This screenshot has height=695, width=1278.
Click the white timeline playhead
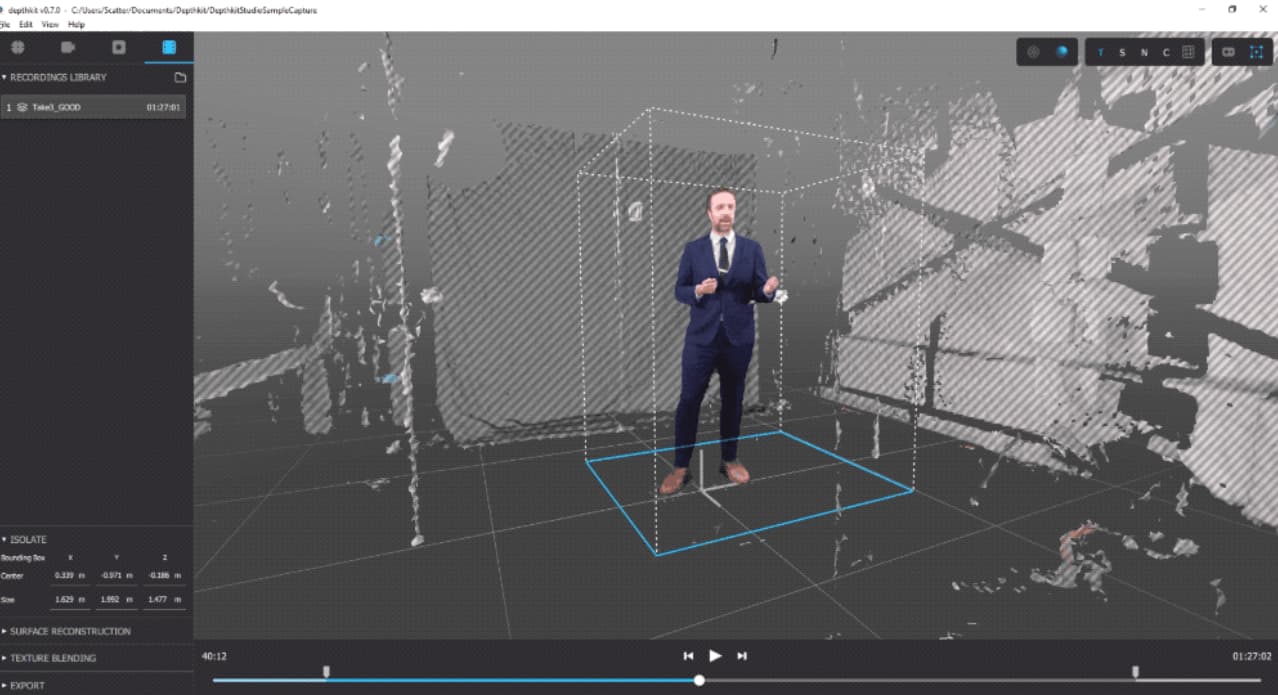[699, 680]
